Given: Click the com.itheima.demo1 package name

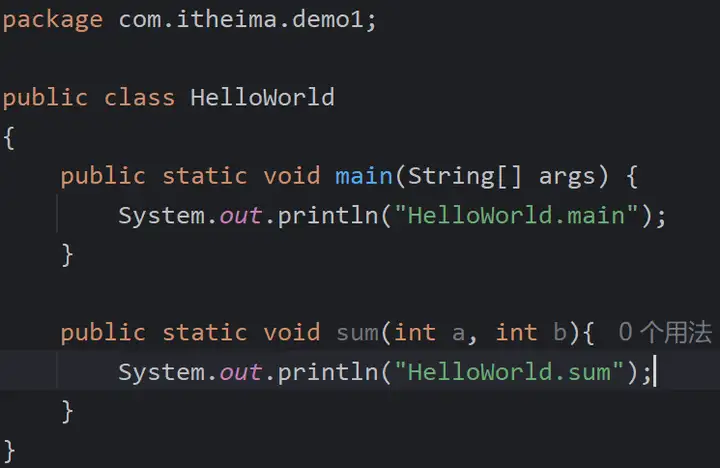Looking at the screenshot, I should (x=242, y=19).
